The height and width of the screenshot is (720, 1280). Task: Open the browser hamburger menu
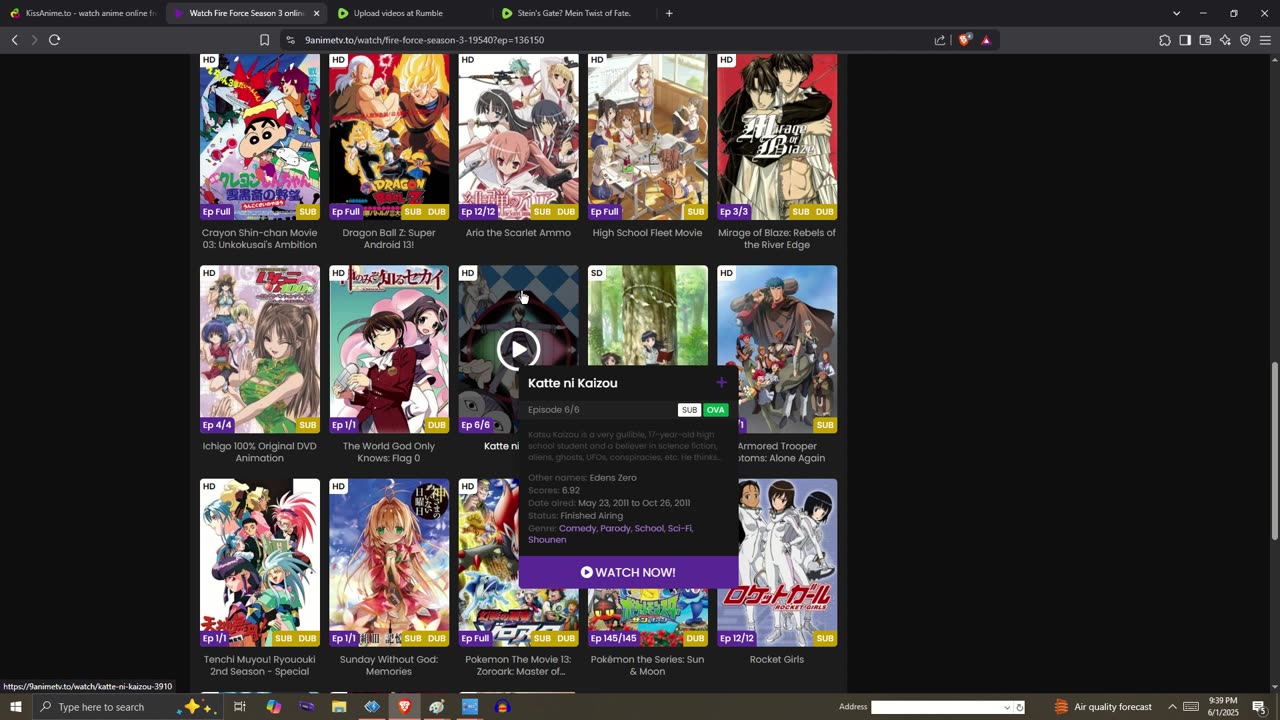coord(1265,40)
